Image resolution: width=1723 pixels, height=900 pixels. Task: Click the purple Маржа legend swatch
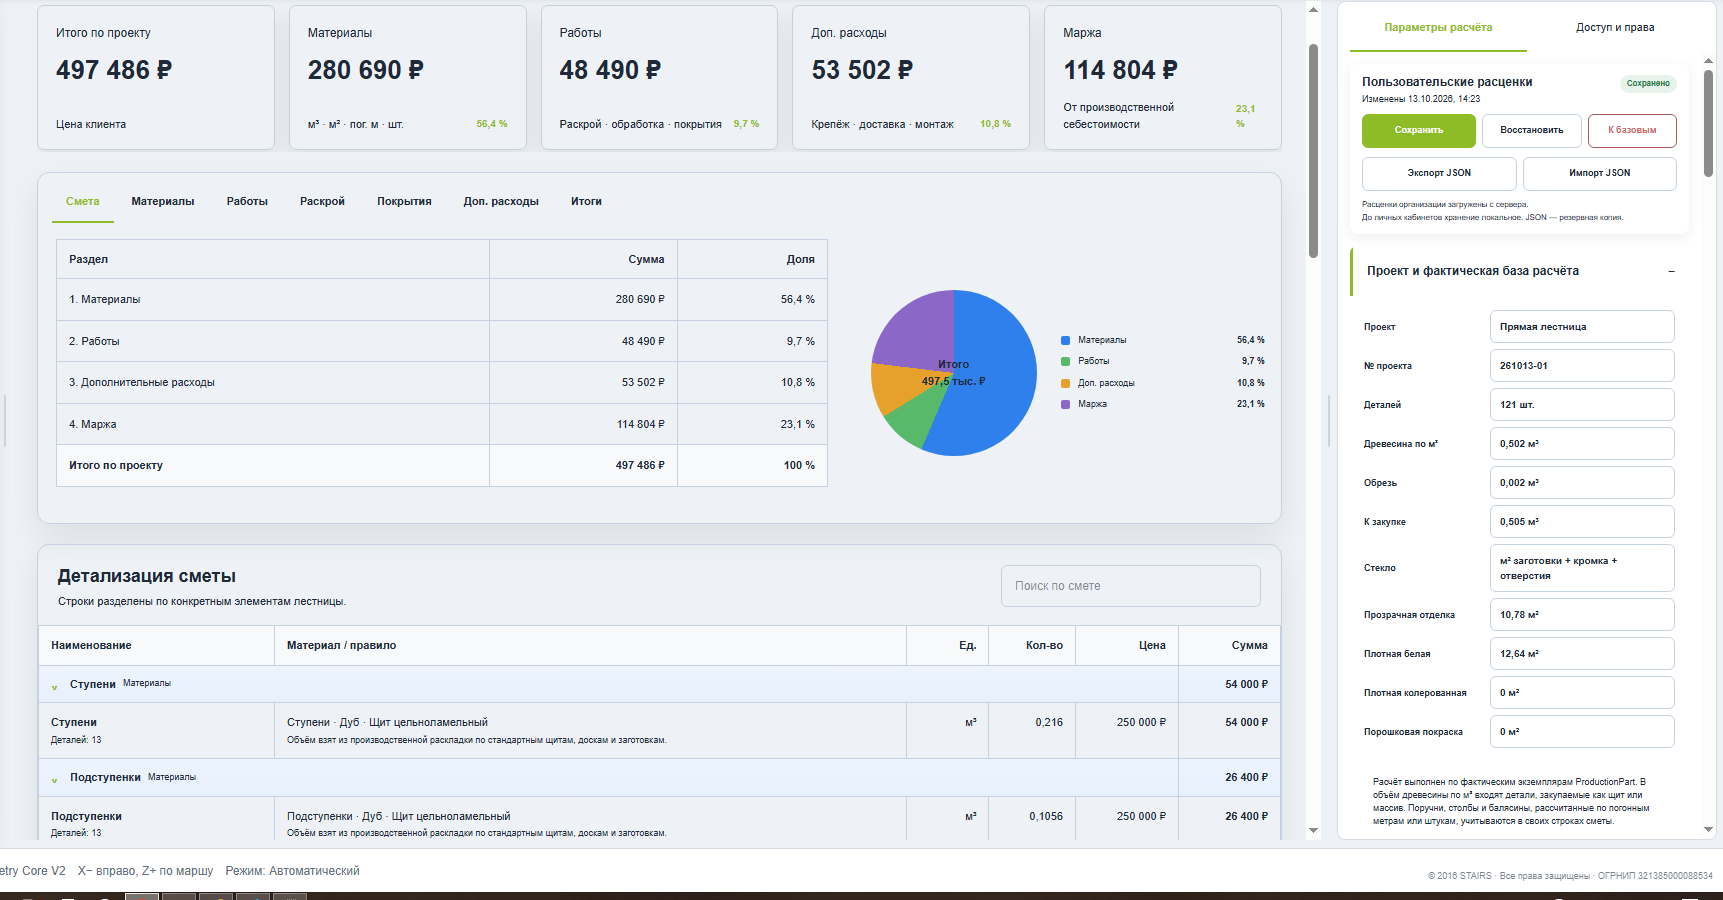point(1066,405)
